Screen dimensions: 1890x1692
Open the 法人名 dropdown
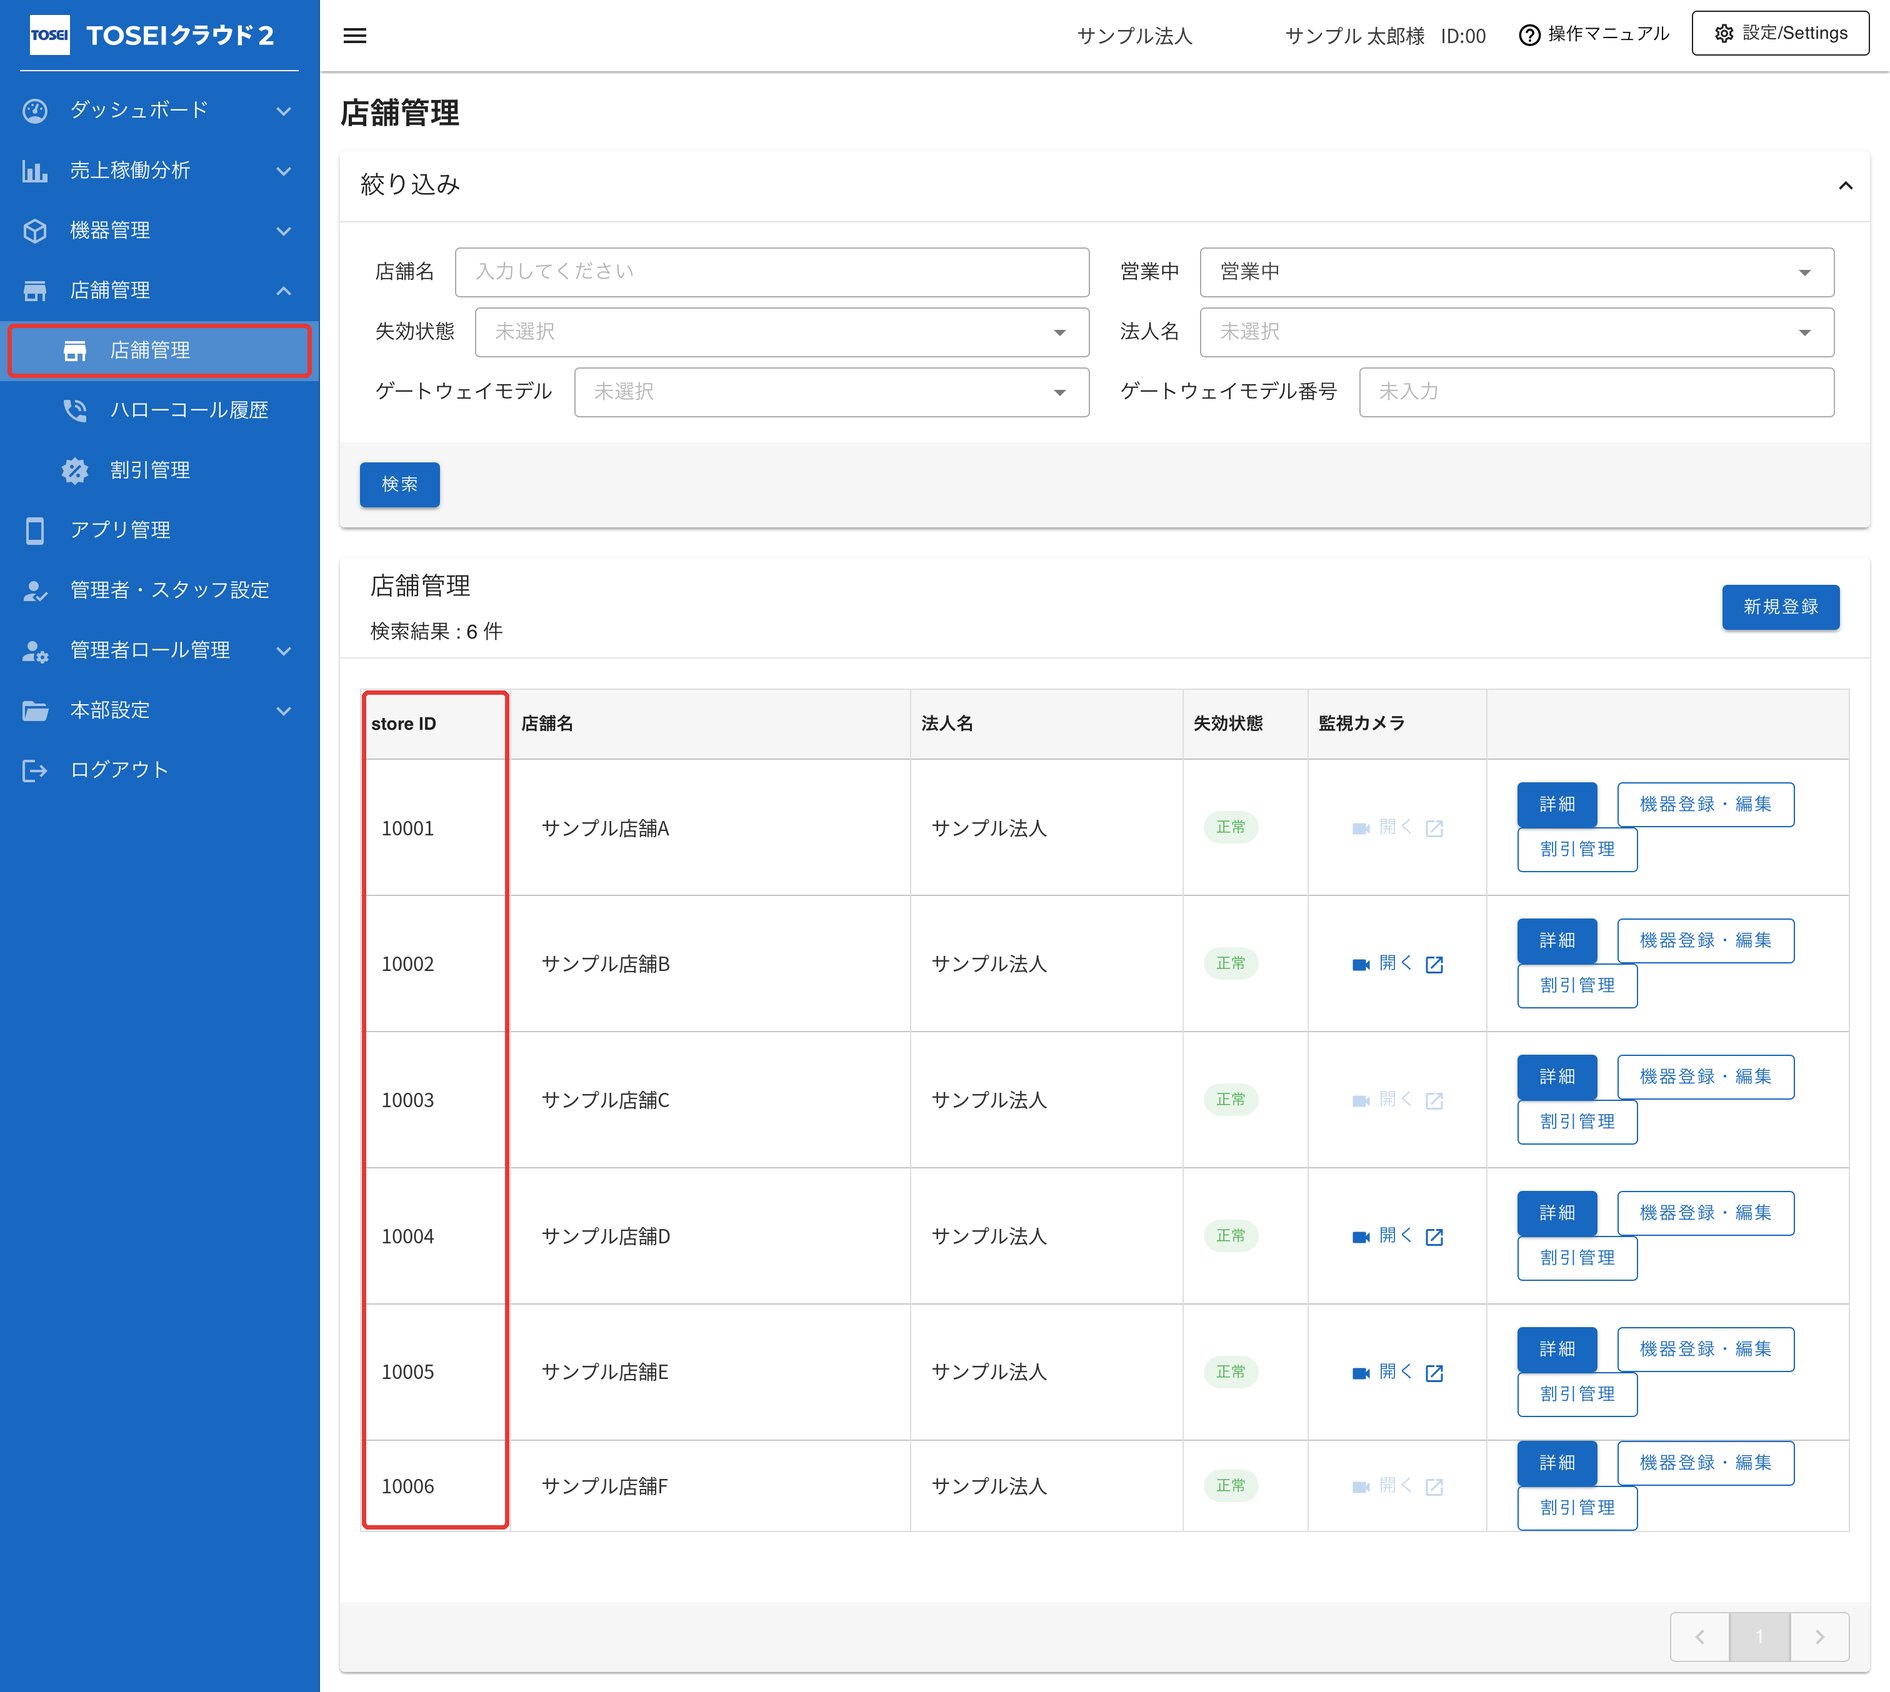coord(1516,332)
